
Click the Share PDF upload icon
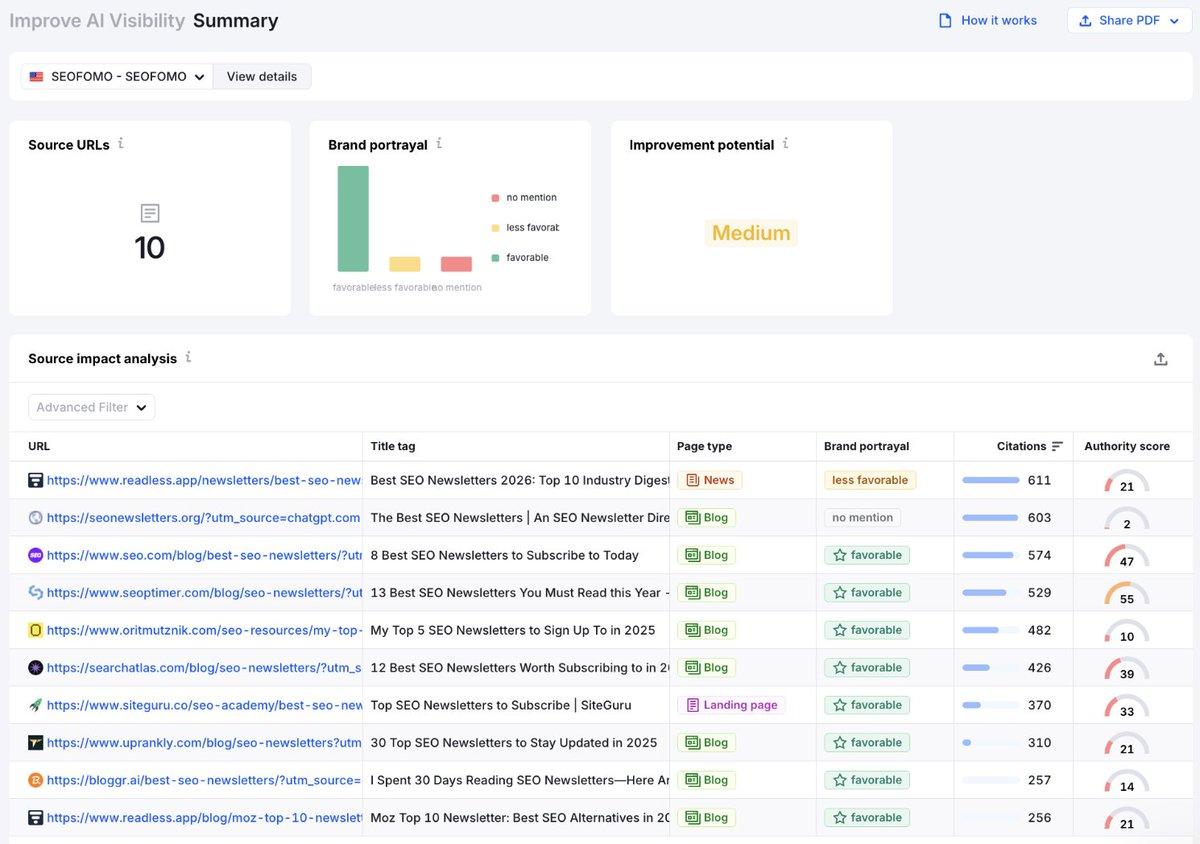click(1085, 20)
